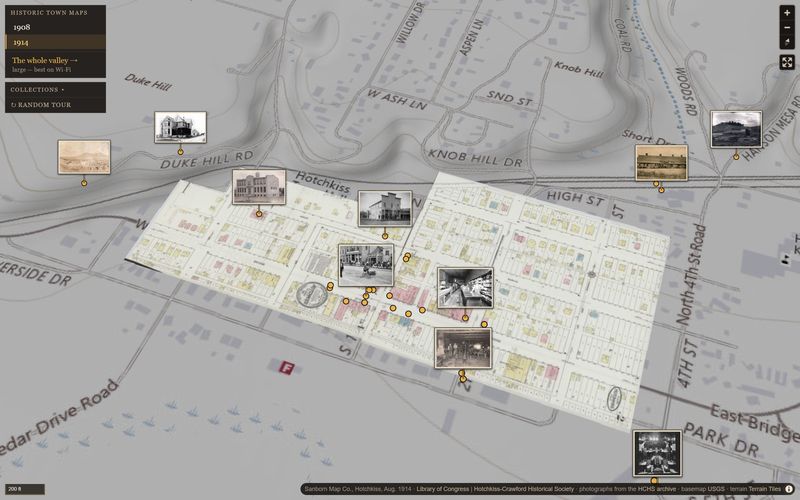Click red F fire station symbol

(287, 367)
